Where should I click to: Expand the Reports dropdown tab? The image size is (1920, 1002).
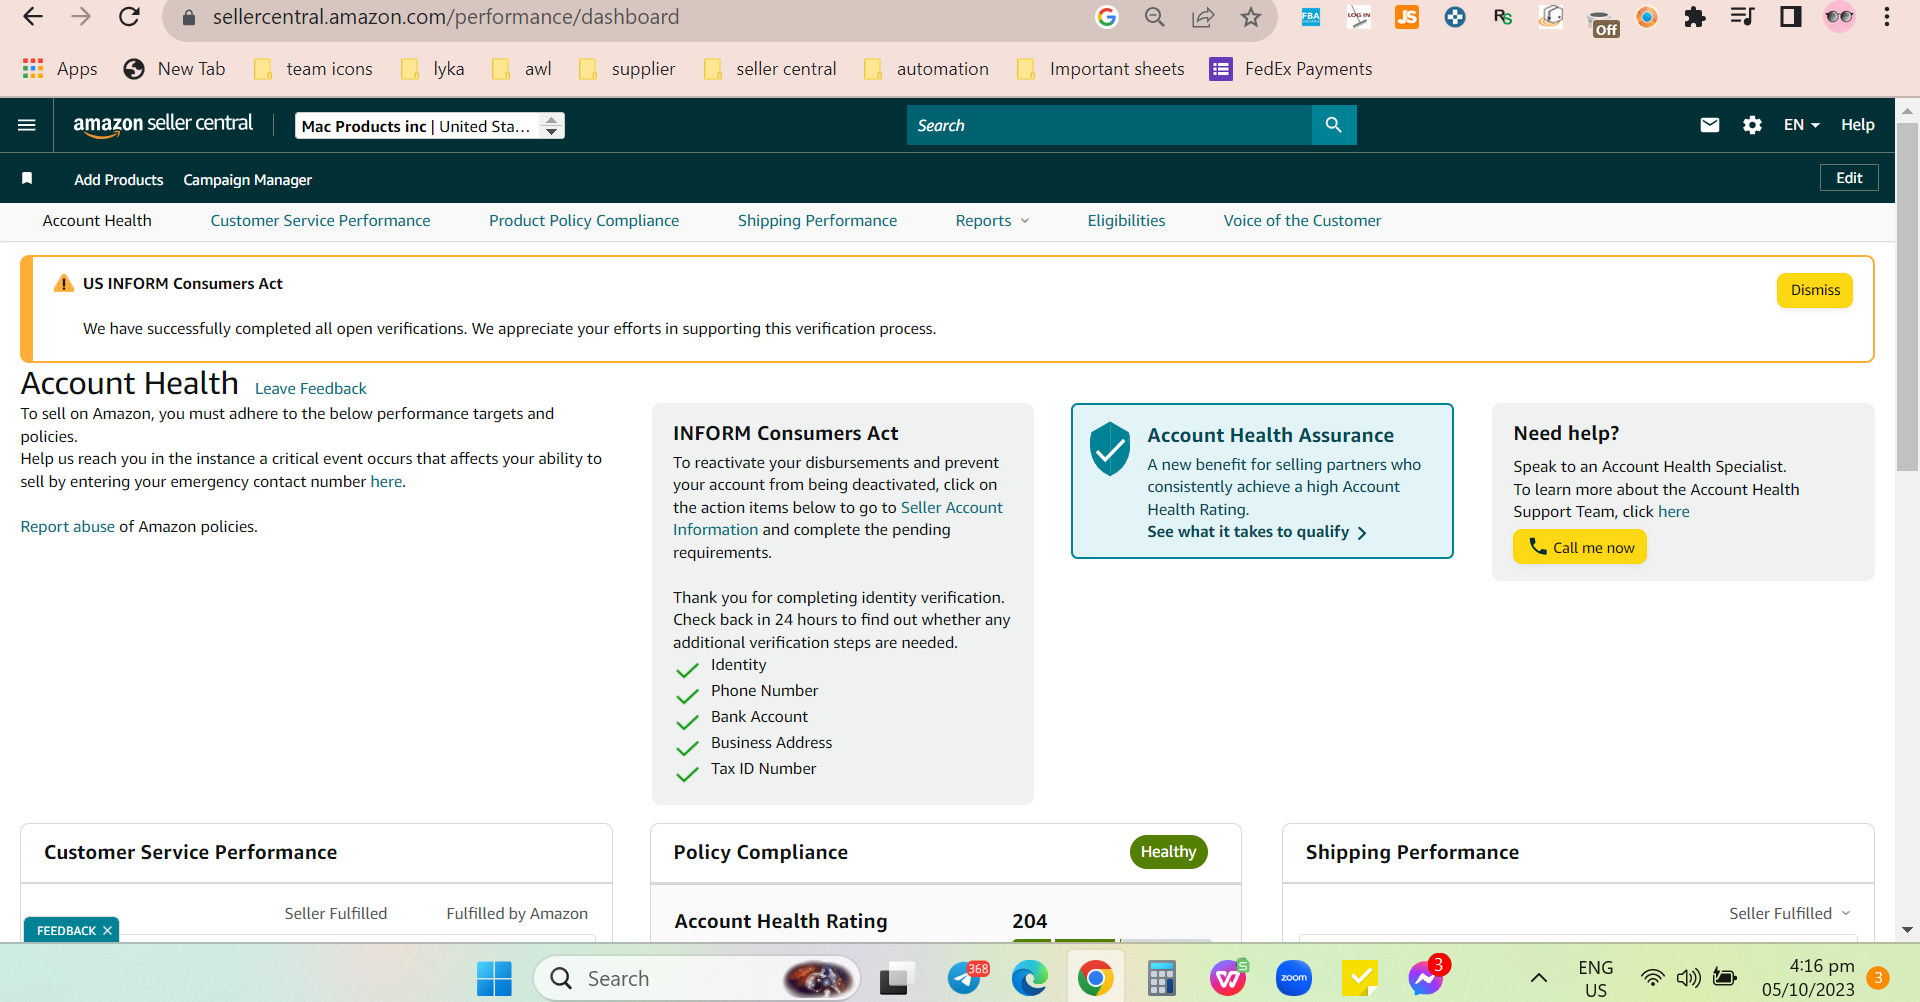pyautogui.click(x=992, y=221)
